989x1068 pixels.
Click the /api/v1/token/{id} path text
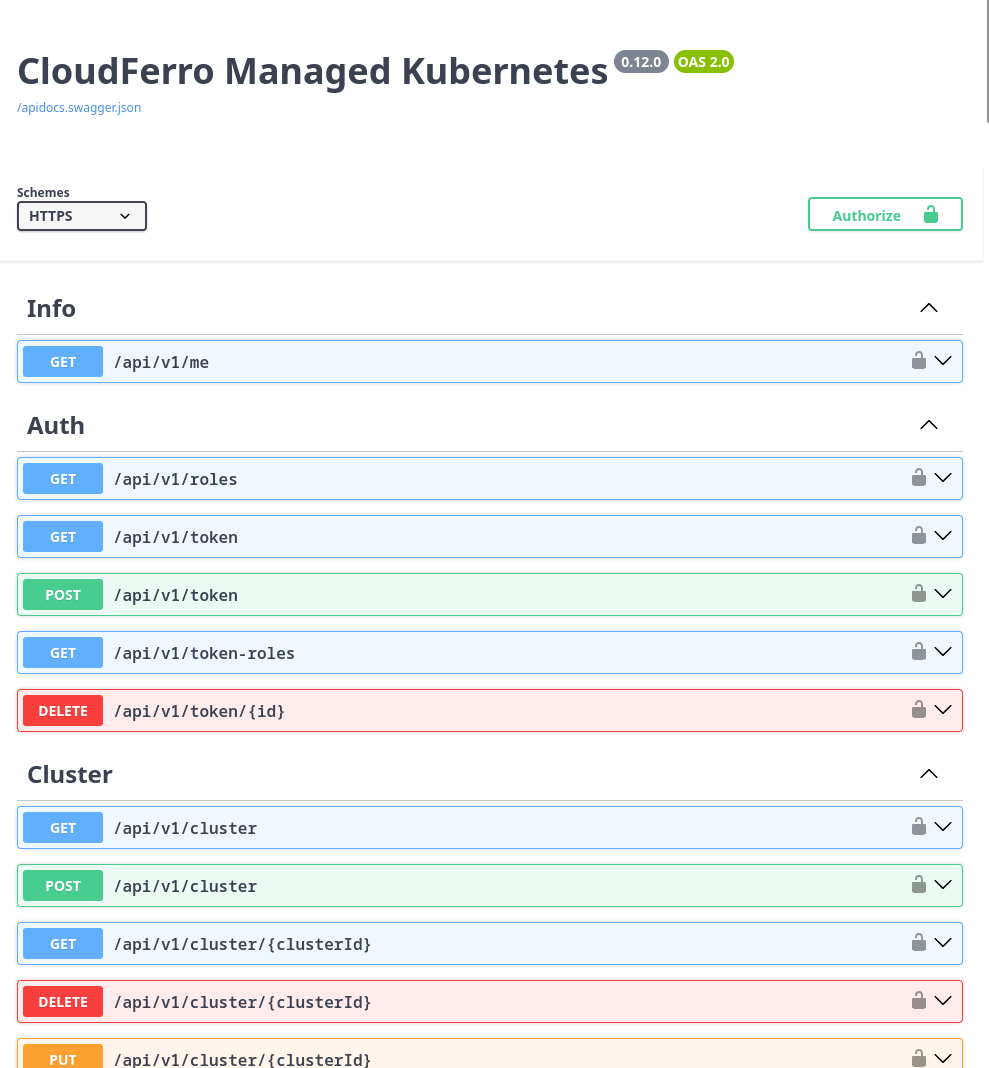coord(200,711)
